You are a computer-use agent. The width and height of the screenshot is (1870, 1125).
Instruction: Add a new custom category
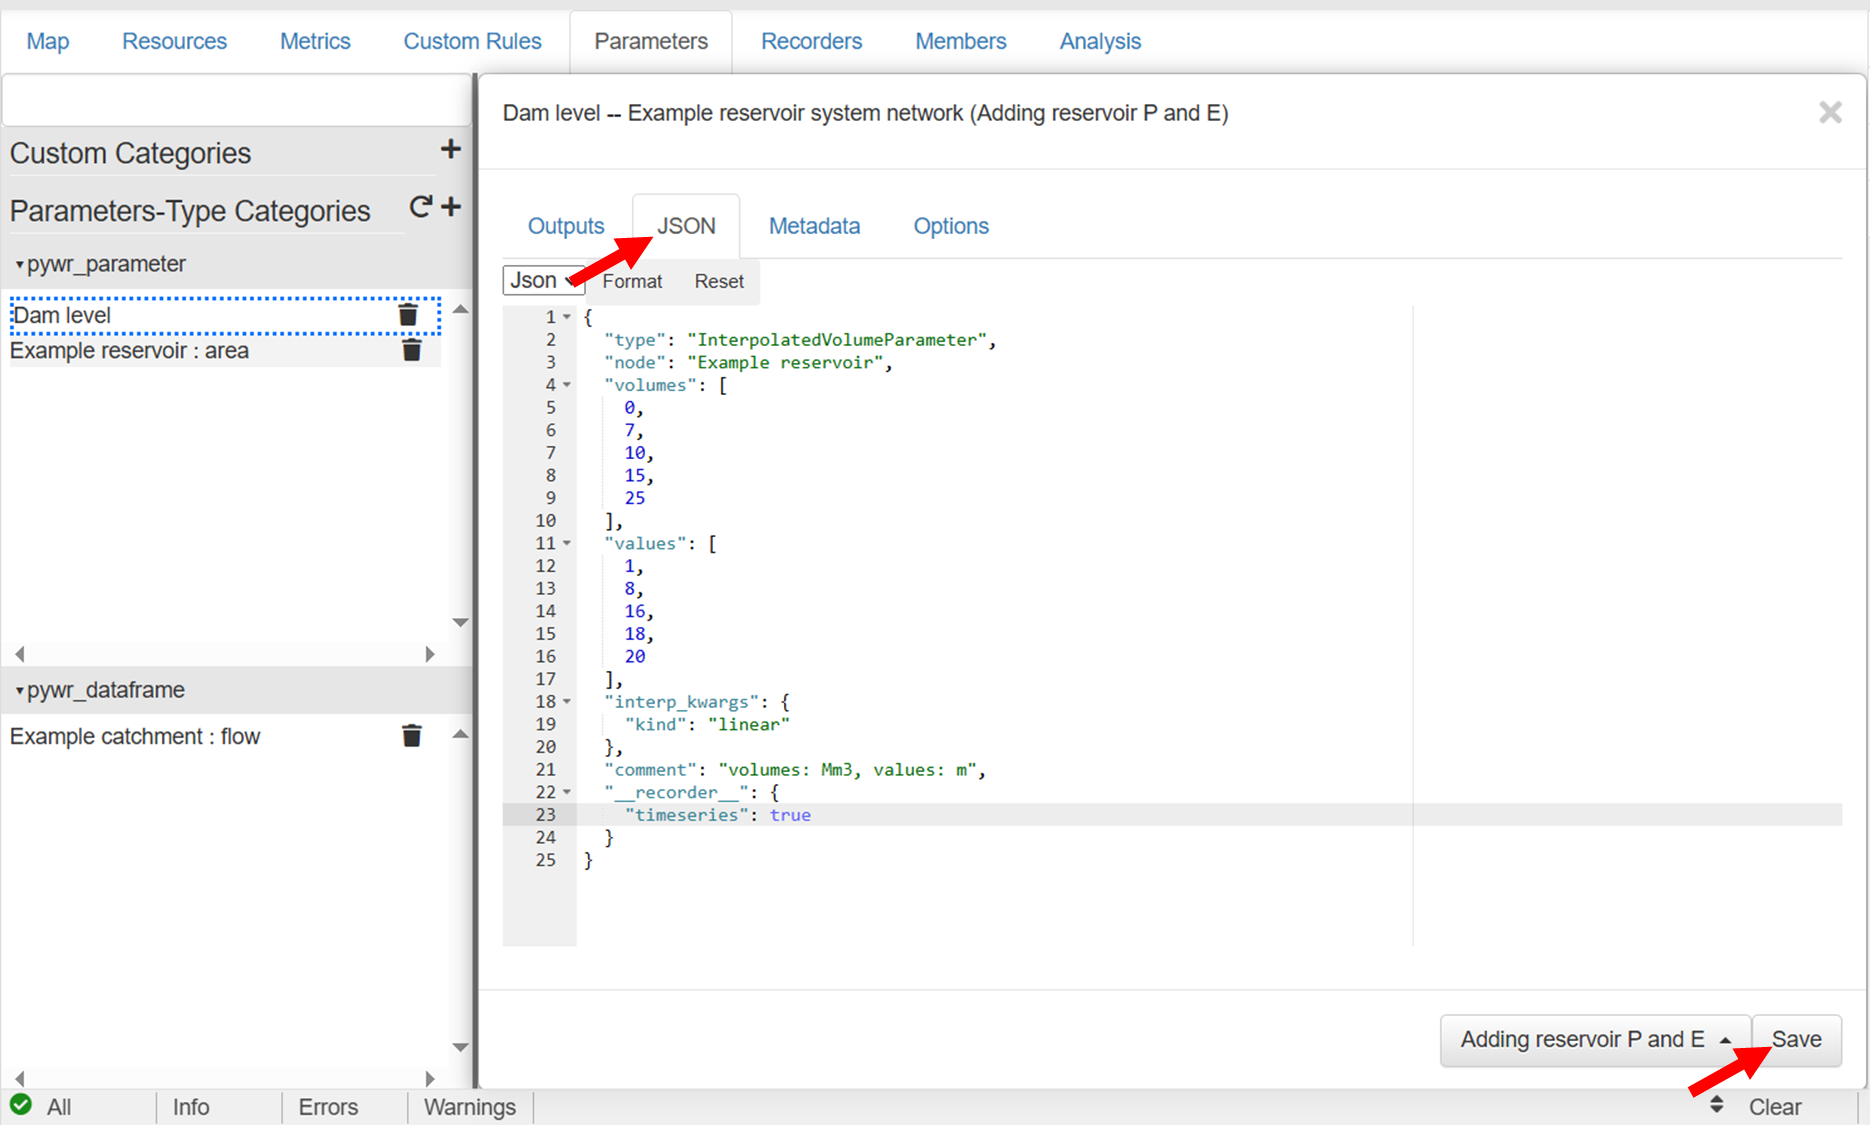[450, 150]
